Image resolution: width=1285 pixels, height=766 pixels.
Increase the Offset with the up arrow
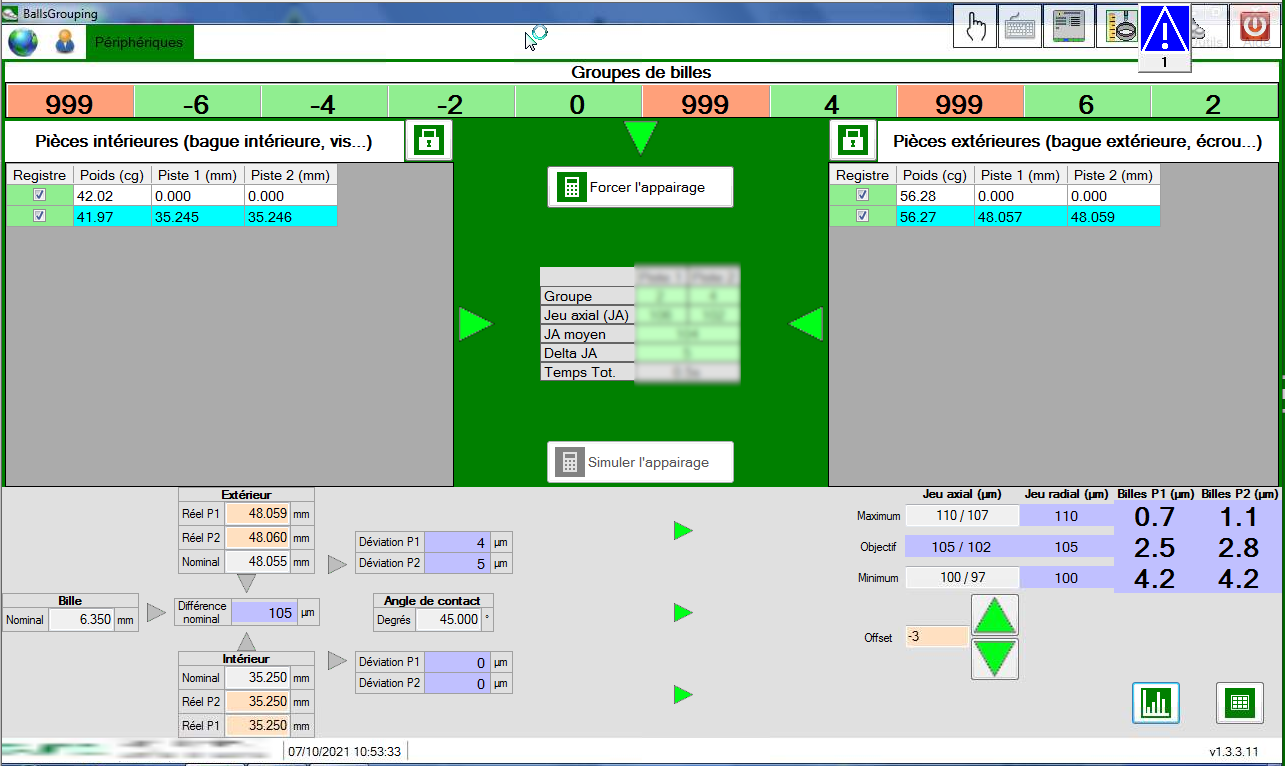(995, 616)
